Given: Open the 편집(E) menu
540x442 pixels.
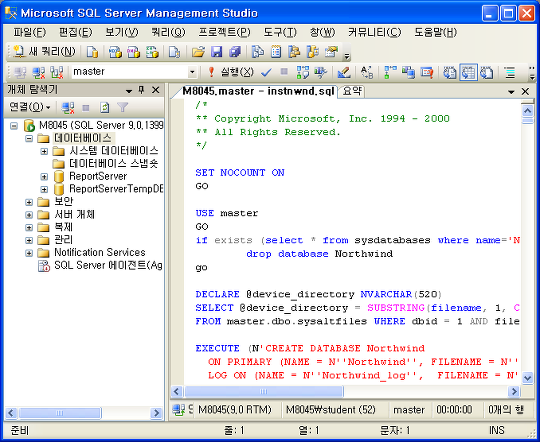Looking at the screenshot, I should click(75, 32).
